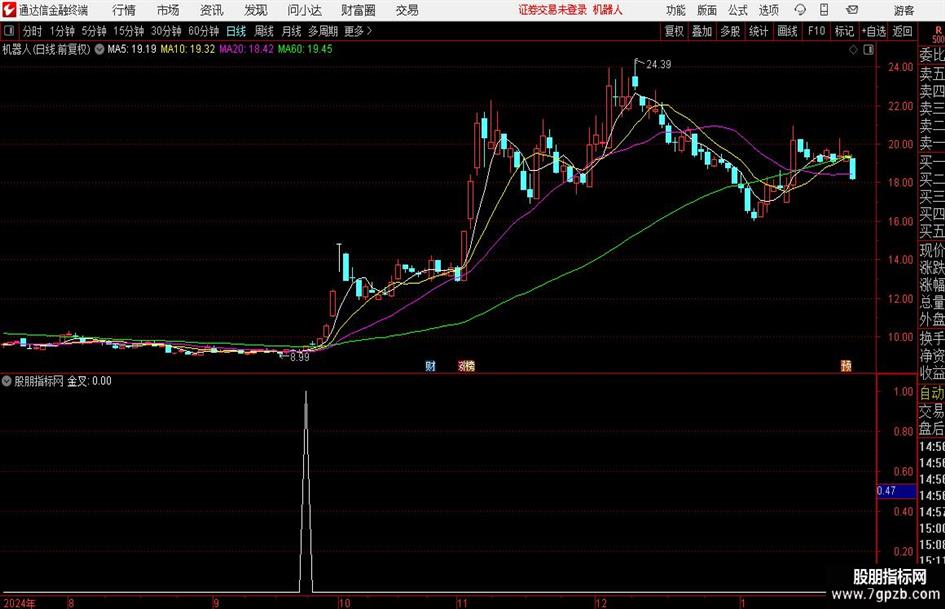Click the MA60: 19.45 value
This screenshot has height=609, width=945.
305,49
